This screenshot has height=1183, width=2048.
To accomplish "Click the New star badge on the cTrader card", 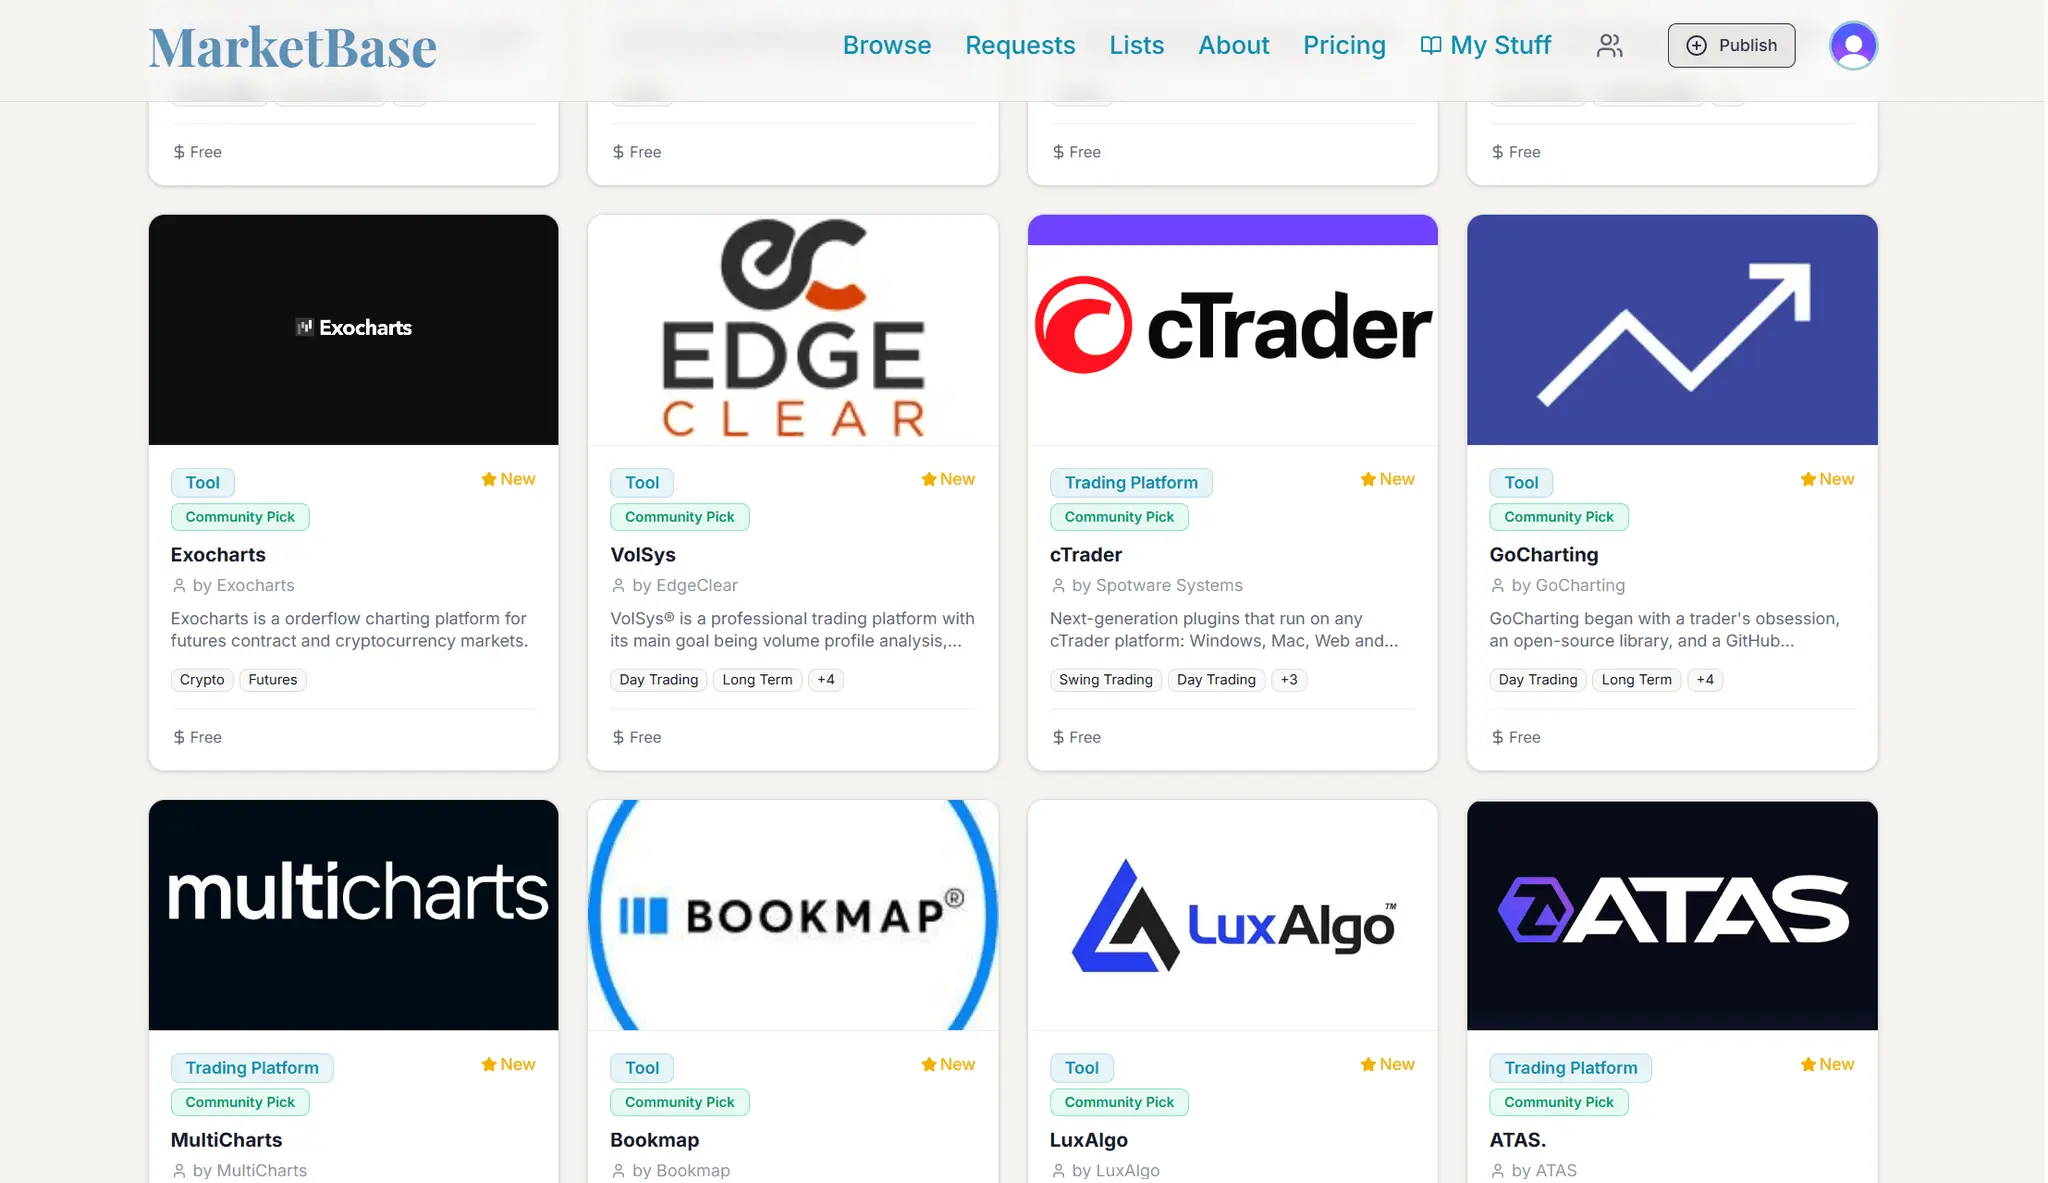I will click(x=1387, y=479).
